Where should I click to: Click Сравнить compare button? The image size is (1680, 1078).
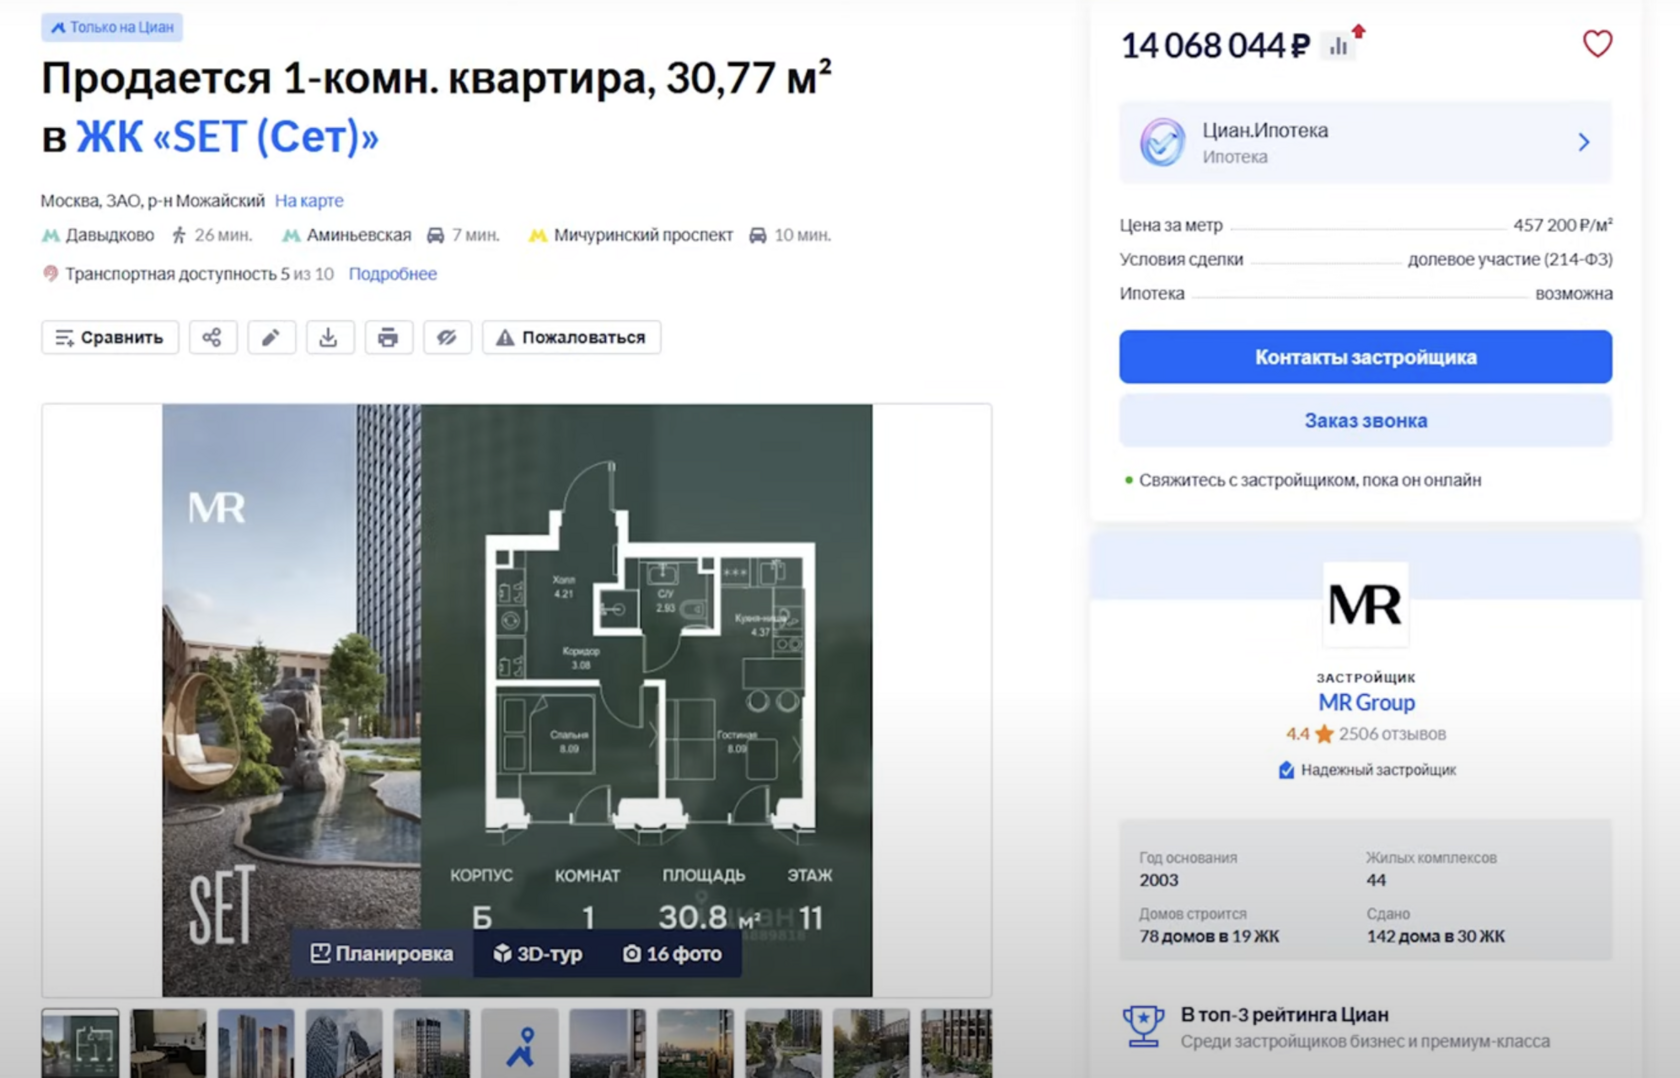point(110,337)
